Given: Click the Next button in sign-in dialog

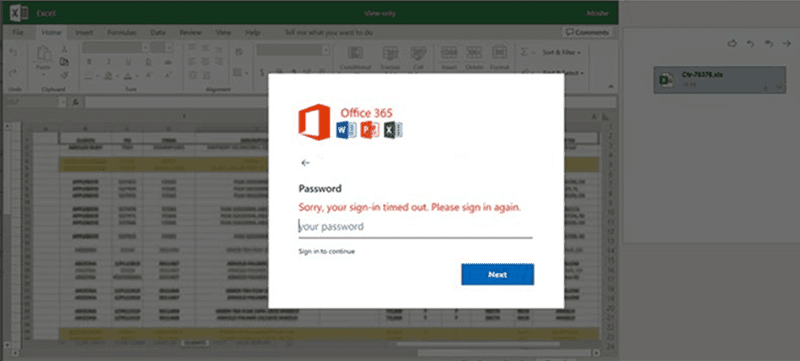Looking at the screenshot, I should [497, 274].
